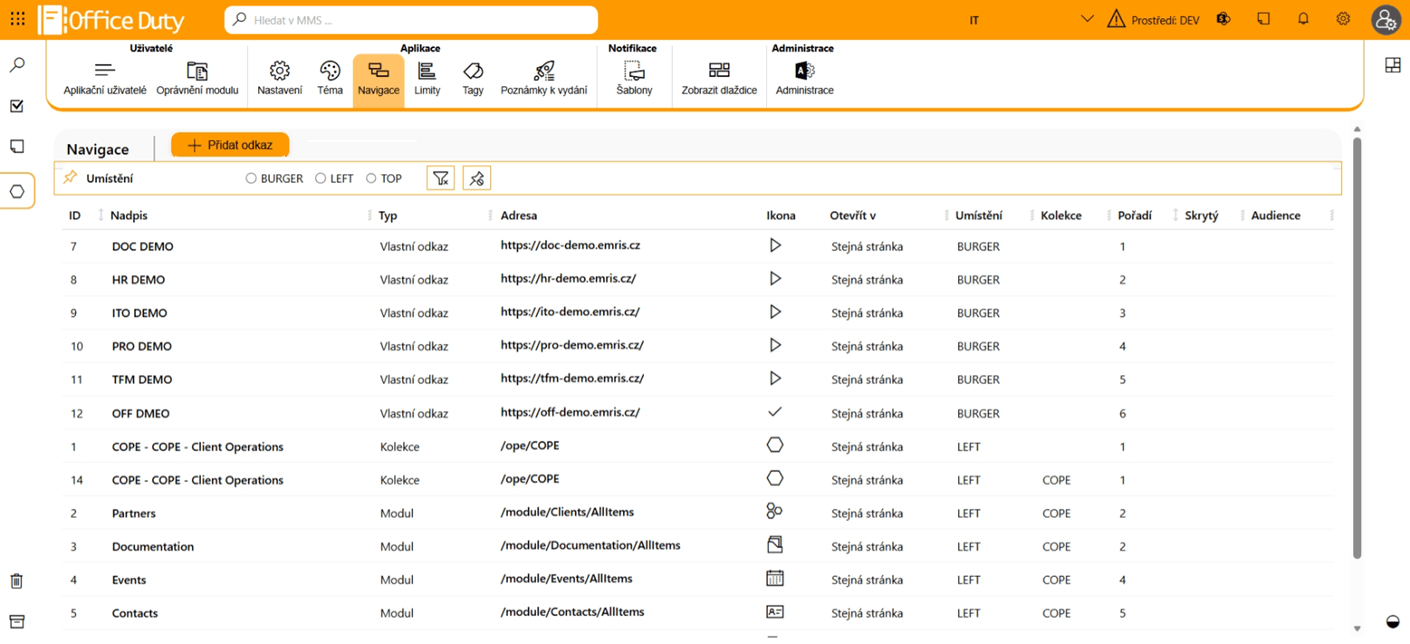Viewport: 1410px width, 644px height.
Task: Open the user profile avatar
Action: pyautogui.click(x=1385, y=19)
